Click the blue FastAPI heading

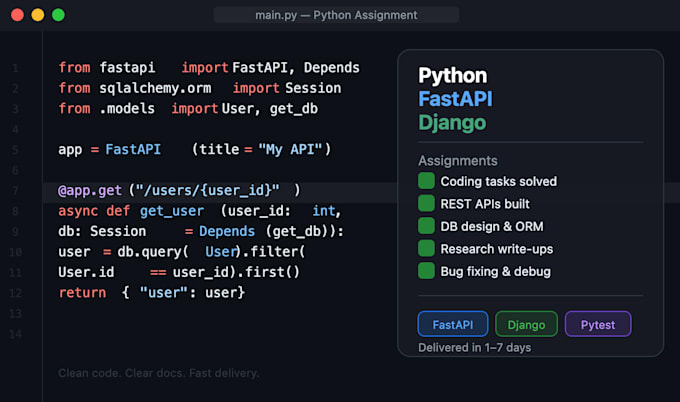(x=455, y=99)
